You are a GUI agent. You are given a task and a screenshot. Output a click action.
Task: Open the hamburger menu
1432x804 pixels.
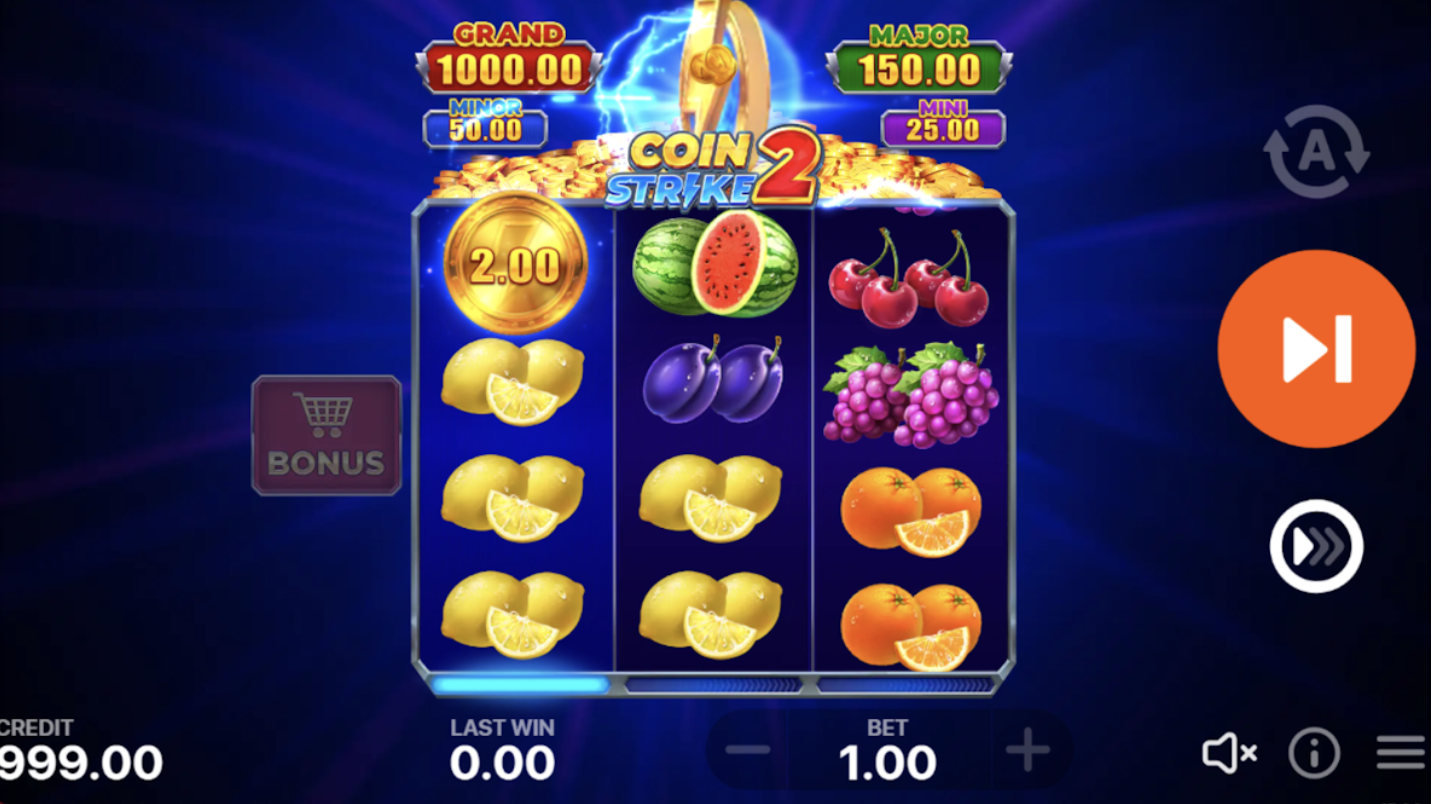(1400, 753)
